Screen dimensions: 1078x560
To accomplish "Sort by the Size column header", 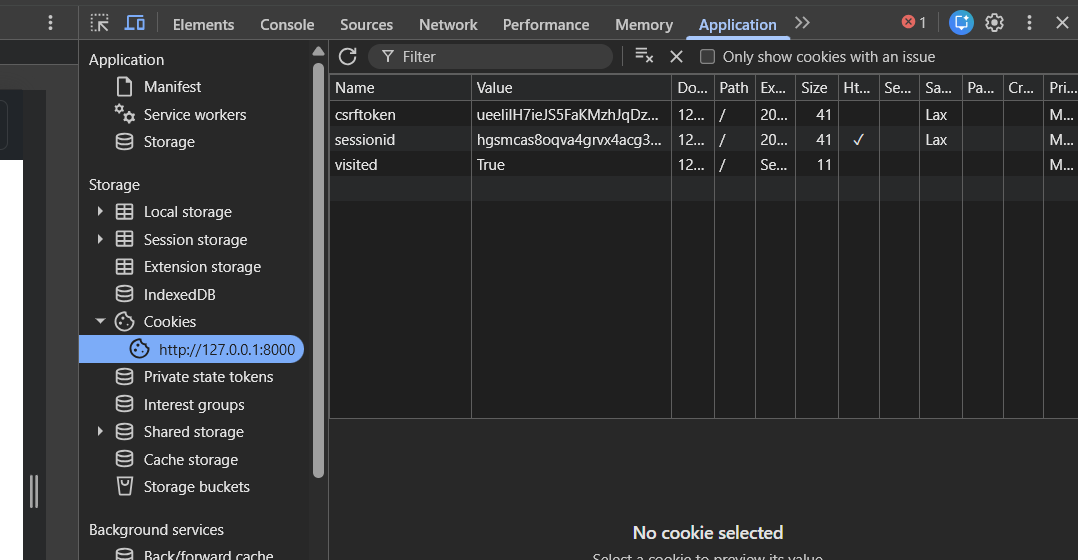I will pyautogui.click(x=817, y=87).
